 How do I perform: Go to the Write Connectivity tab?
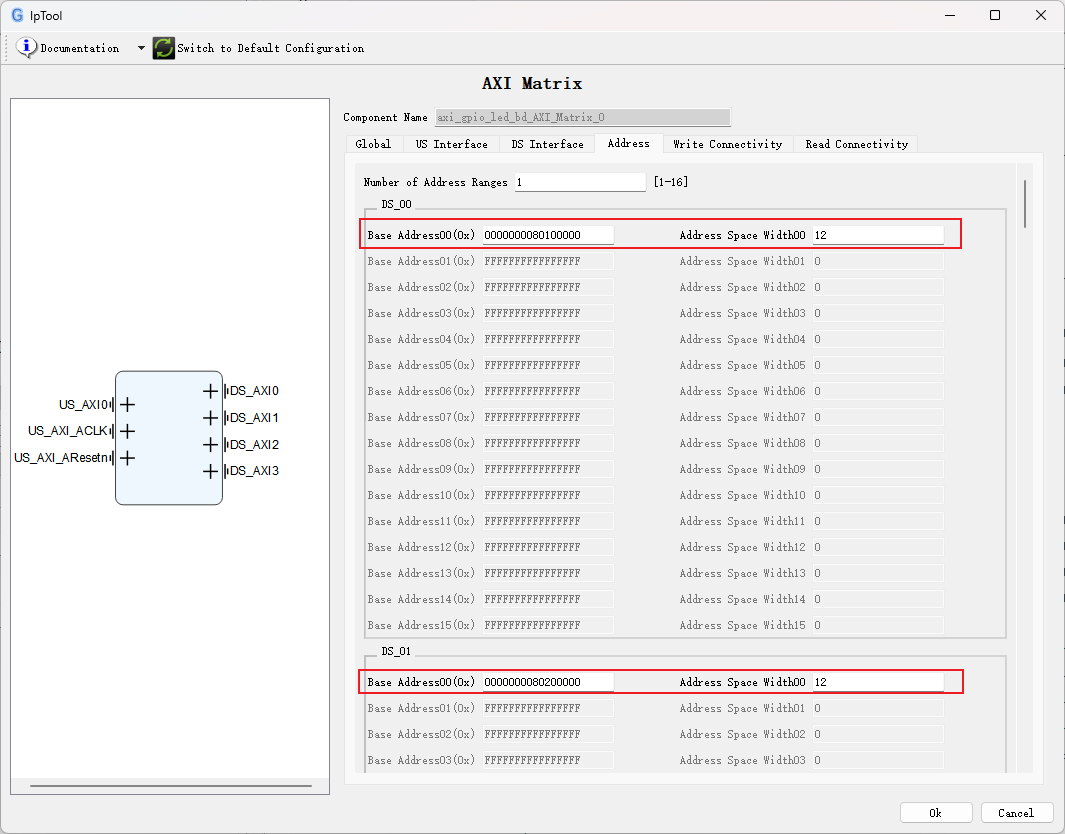coord(727,144)
